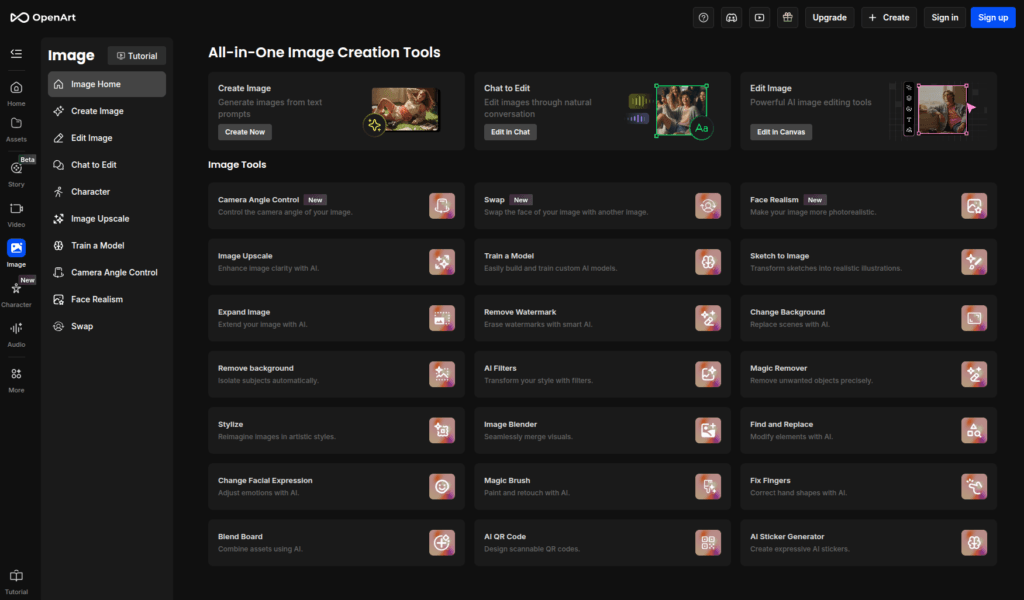The height and width of the screenshot is (600, 1024).
Task: Select Face Realism in sidebar
Action: pos(106,299)
